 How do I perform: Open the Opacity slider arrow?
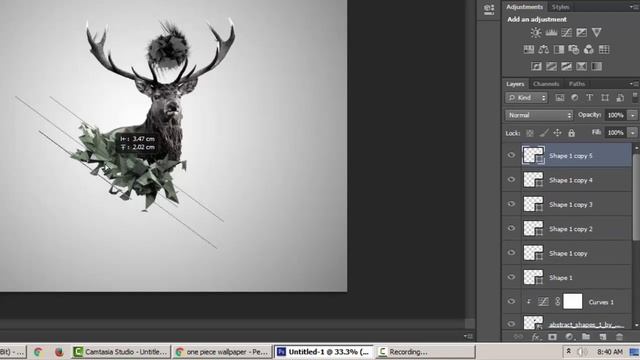tap(633, 115)
